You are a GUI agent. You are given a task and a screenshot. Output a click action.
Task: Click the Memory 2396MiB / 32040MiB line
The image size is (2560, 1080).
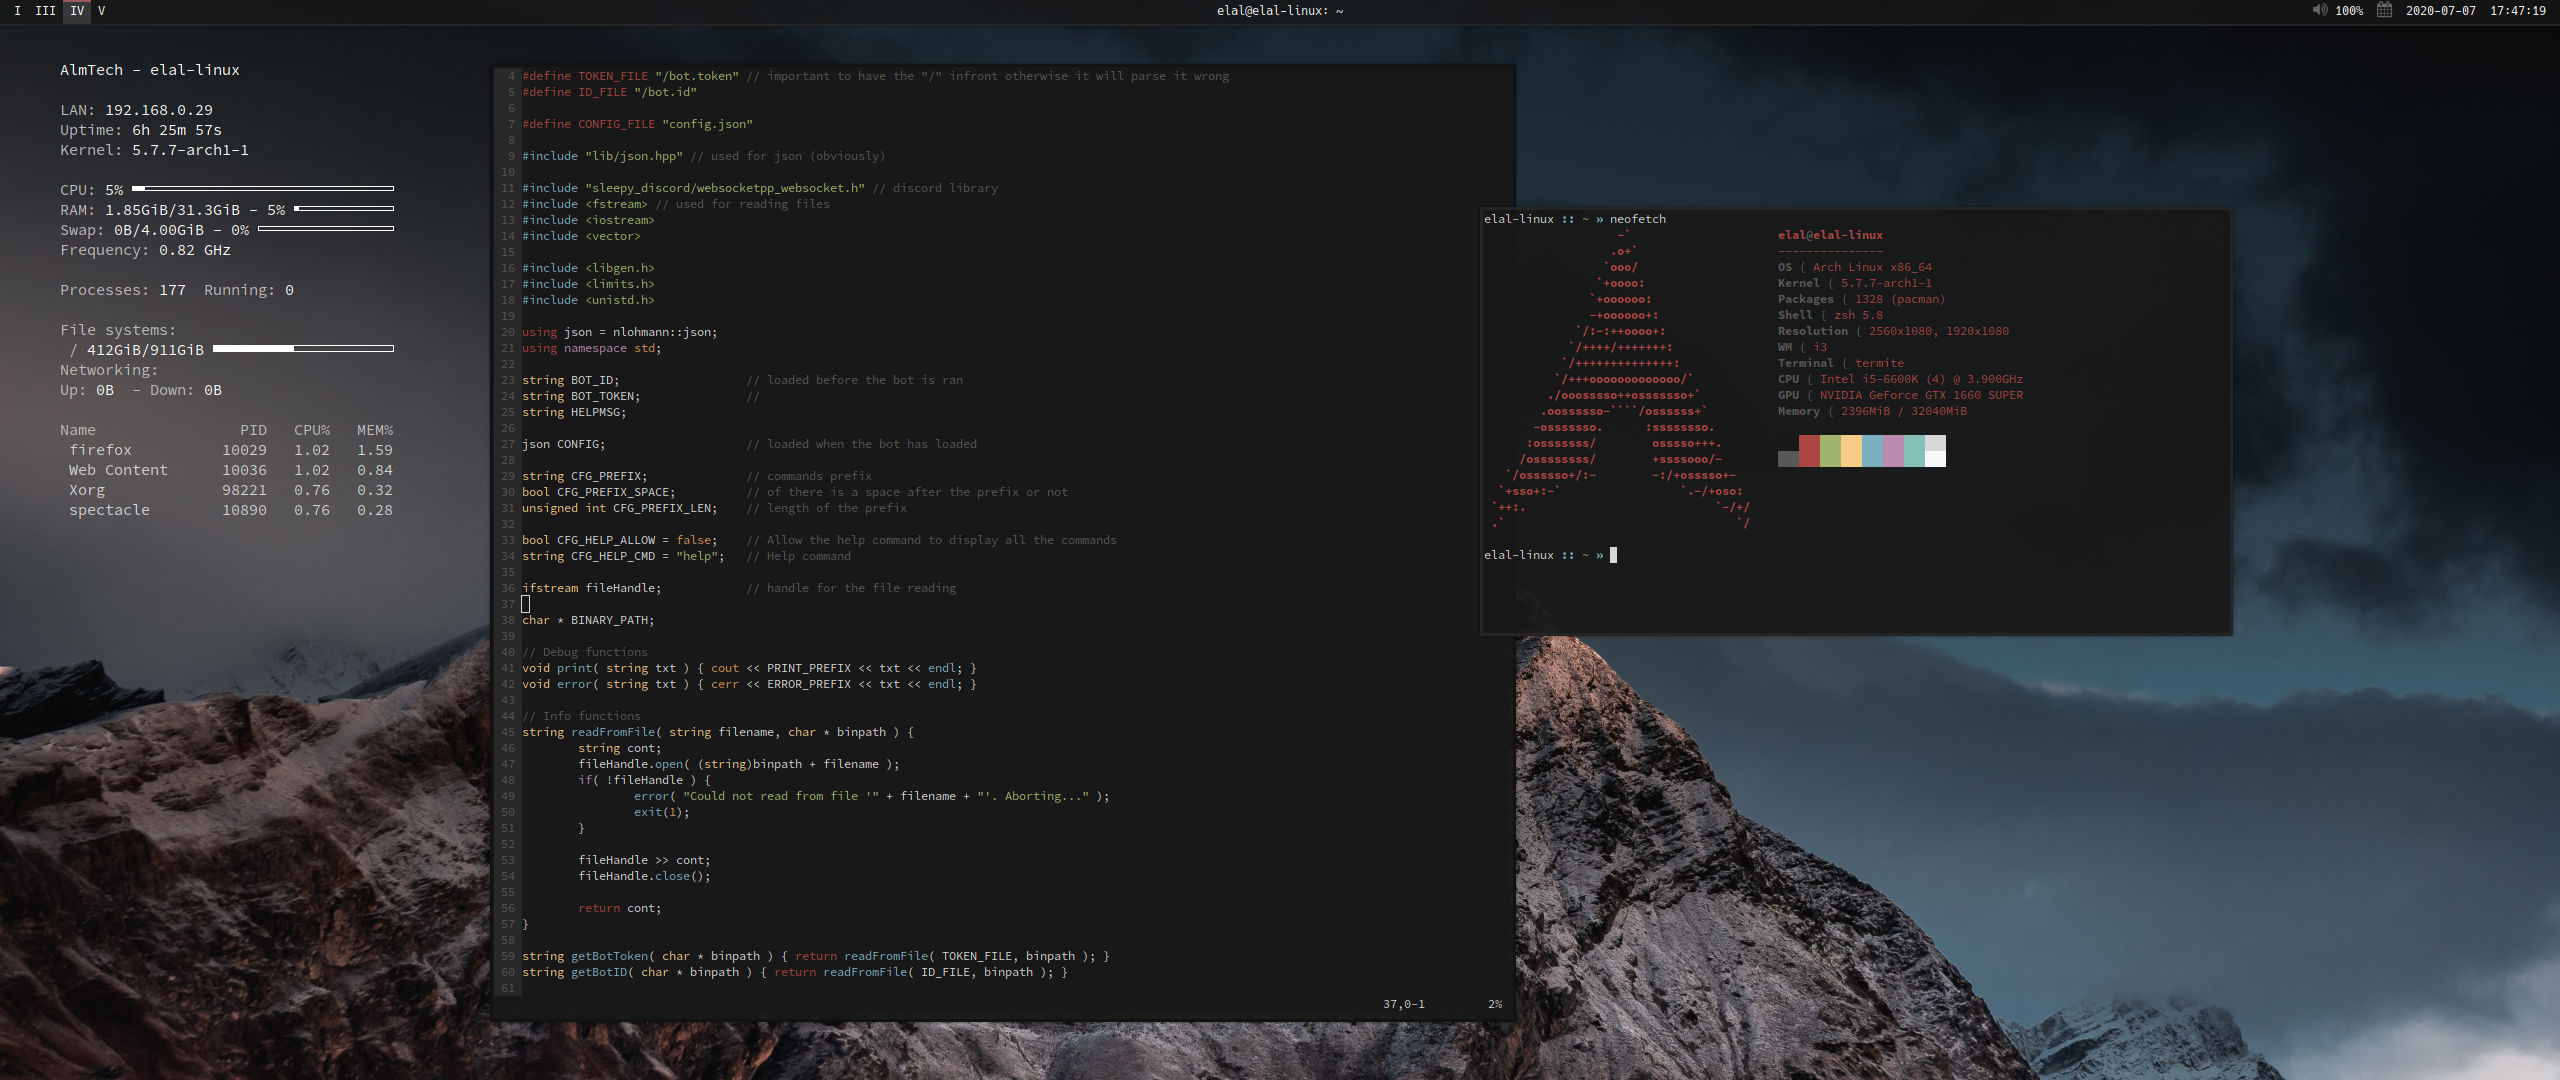click(x=1872, y=411)
